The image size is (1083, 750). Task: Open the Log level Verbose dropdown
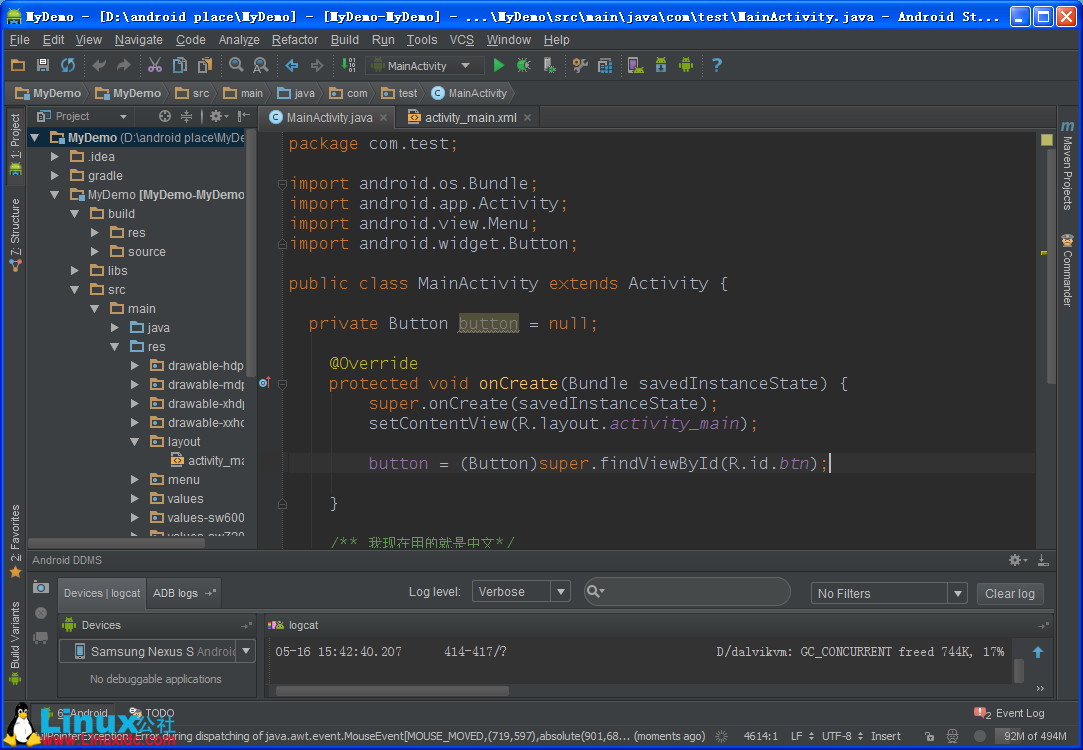click(x=521, y=592)
